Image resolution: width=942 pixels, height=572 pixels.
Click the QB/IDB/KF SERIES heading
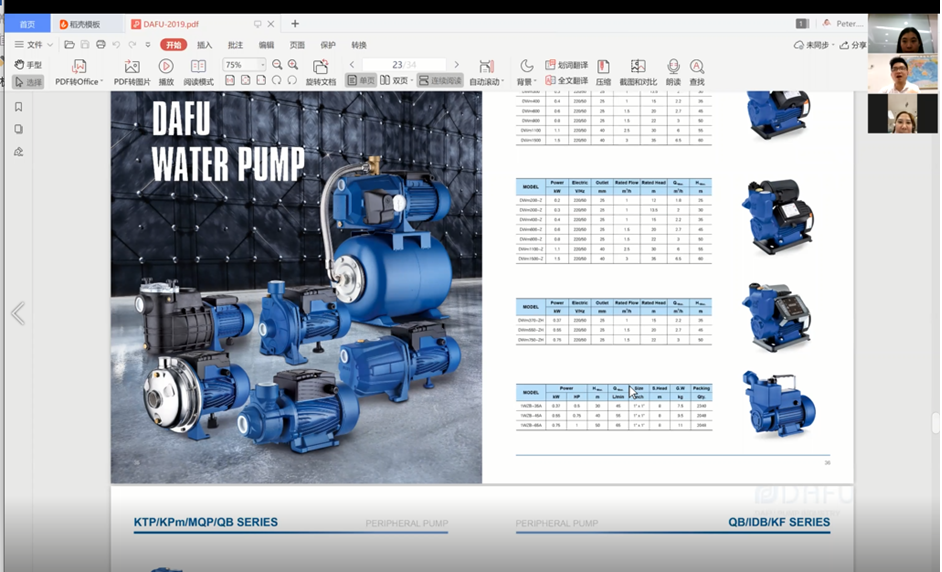pyautogui.click(x=779, y=522)
